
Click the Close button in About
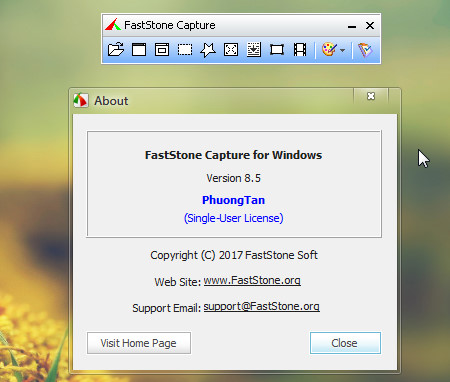click(x=345, y=343)
